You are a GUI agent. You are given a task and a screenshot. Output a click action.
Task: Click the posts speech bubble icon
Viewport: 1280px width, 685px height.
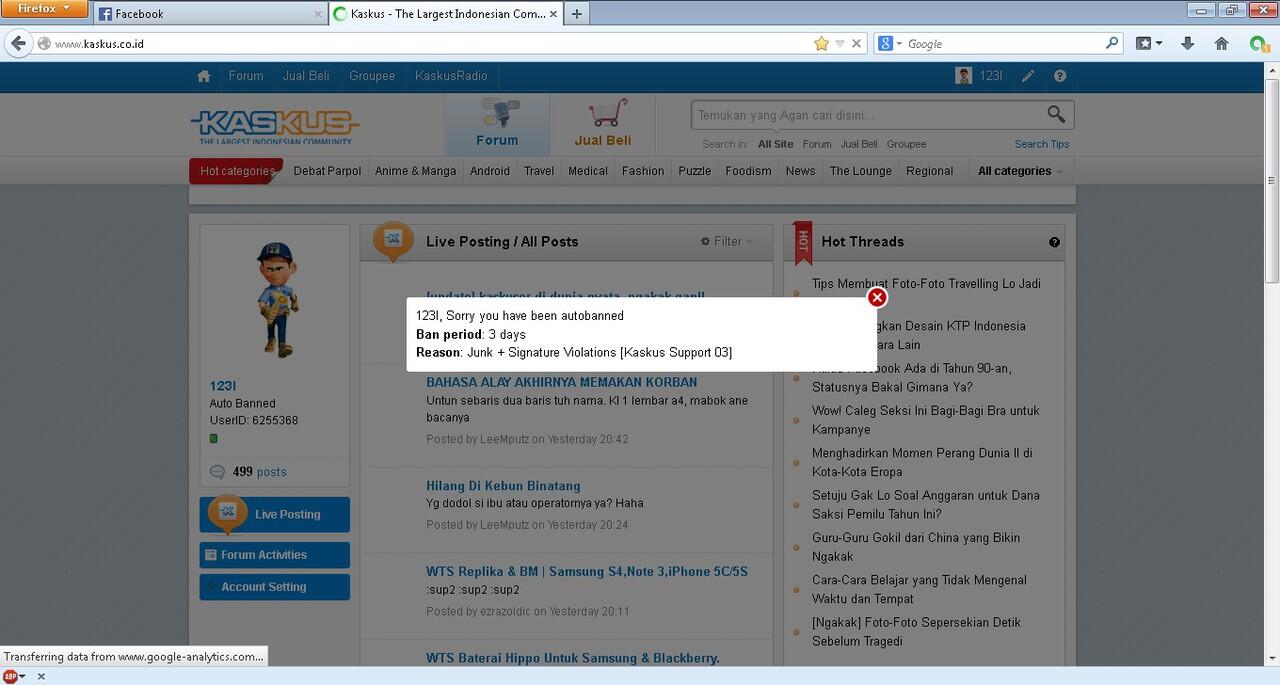pyautogui.click(x=217, y=472)
